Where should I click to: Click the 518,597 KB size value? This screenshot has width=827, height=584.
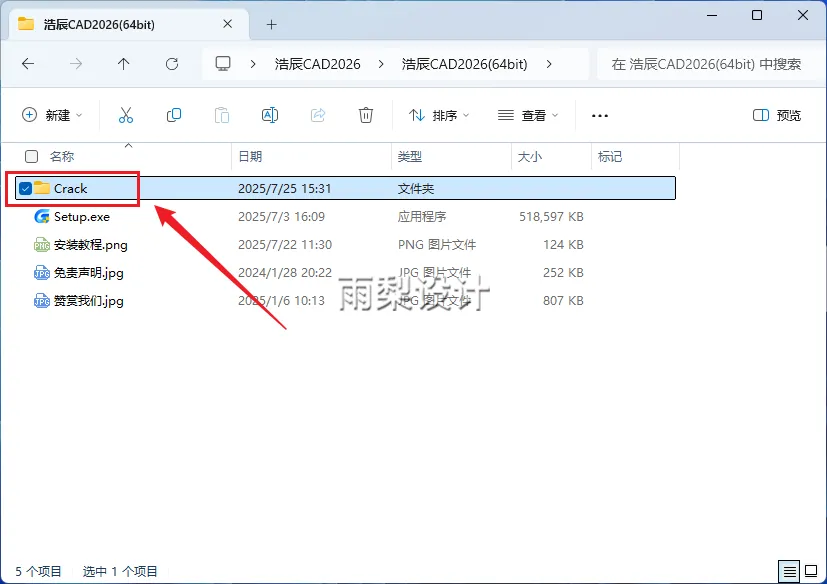pyautogui.click(x=551, y=216)
